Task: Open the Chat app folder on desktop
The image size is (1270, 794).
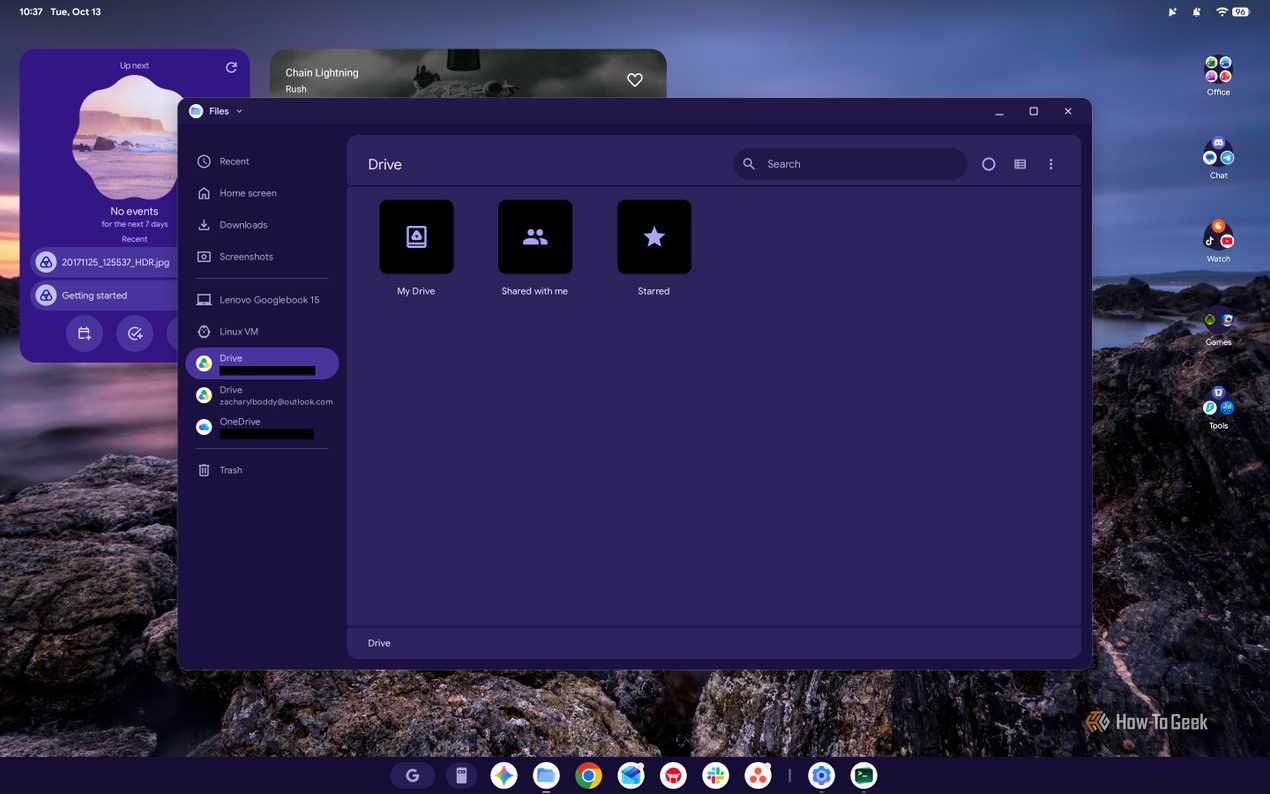Action: point(1218,159)
